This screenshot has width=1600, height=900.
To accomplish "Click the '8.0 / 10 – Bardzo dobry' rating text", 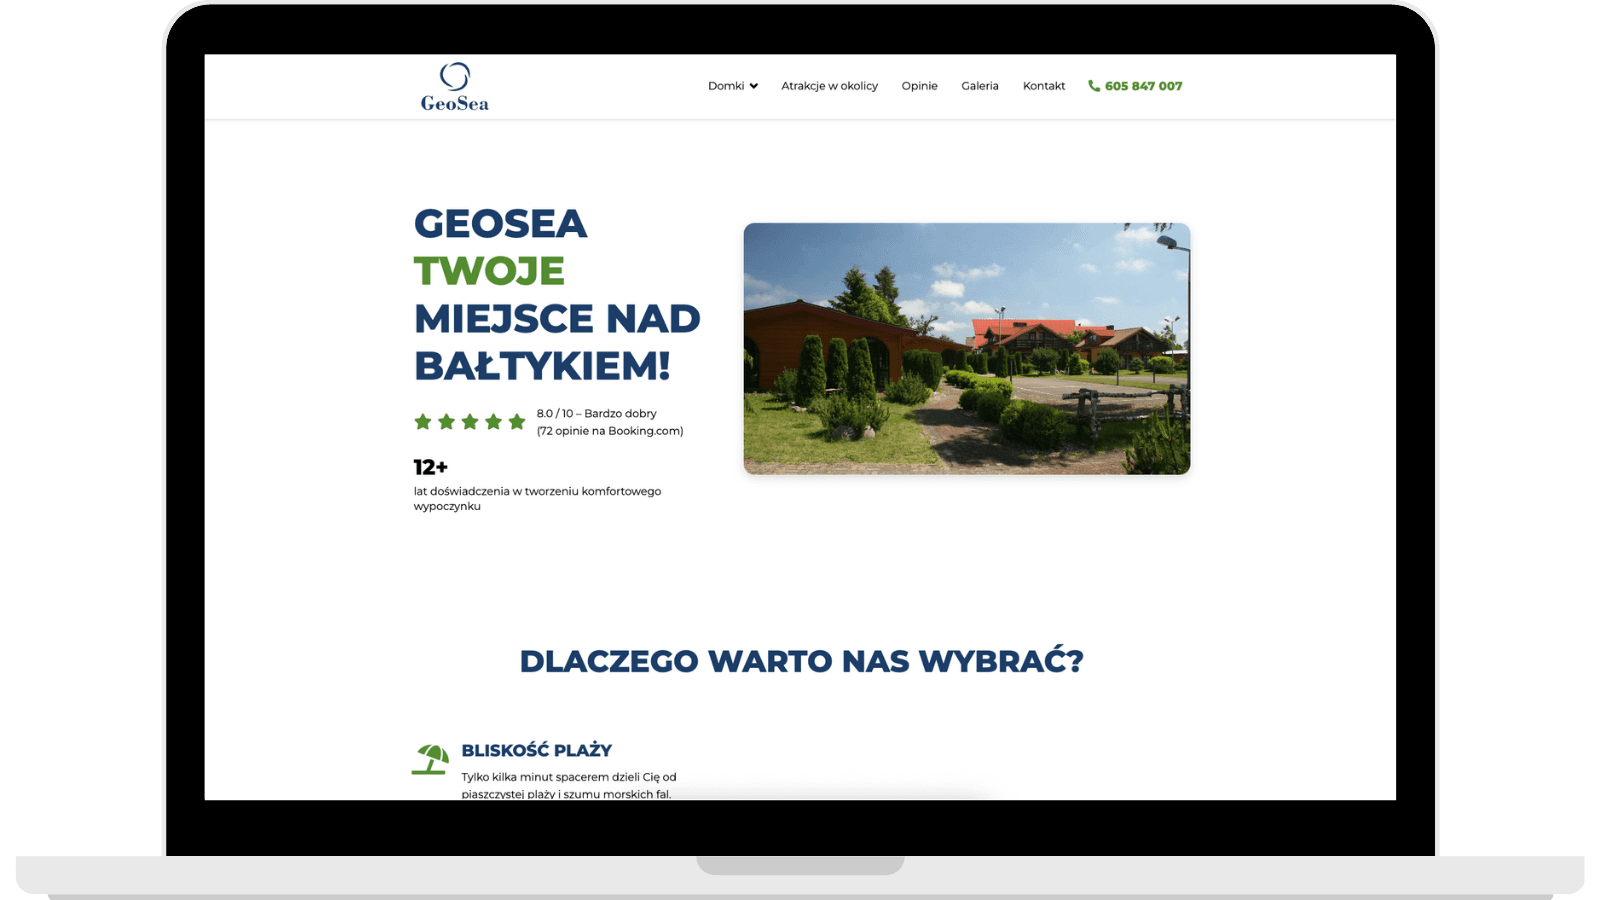I will click(x=596, y=413).
